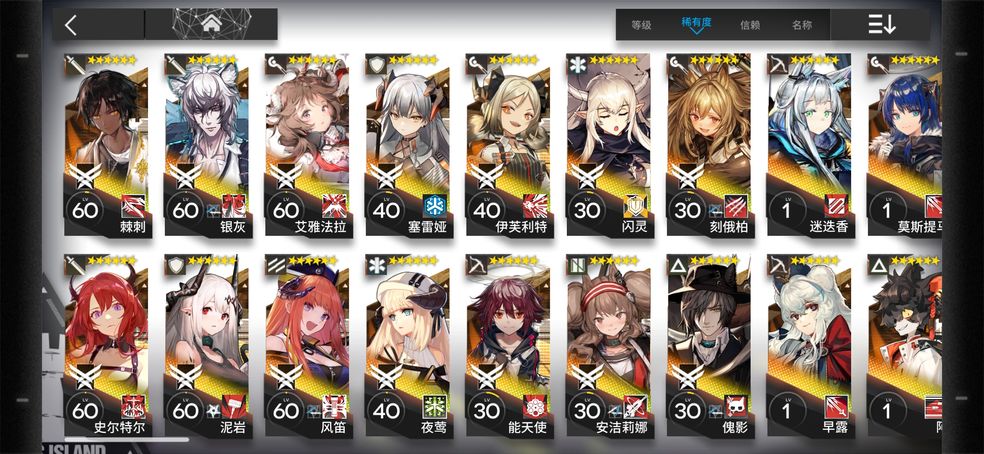Image resolution: width=984 pixels, height=454 pixels.
Task: Click 能天使's red flower skill icon
Action: click(534, 407)
